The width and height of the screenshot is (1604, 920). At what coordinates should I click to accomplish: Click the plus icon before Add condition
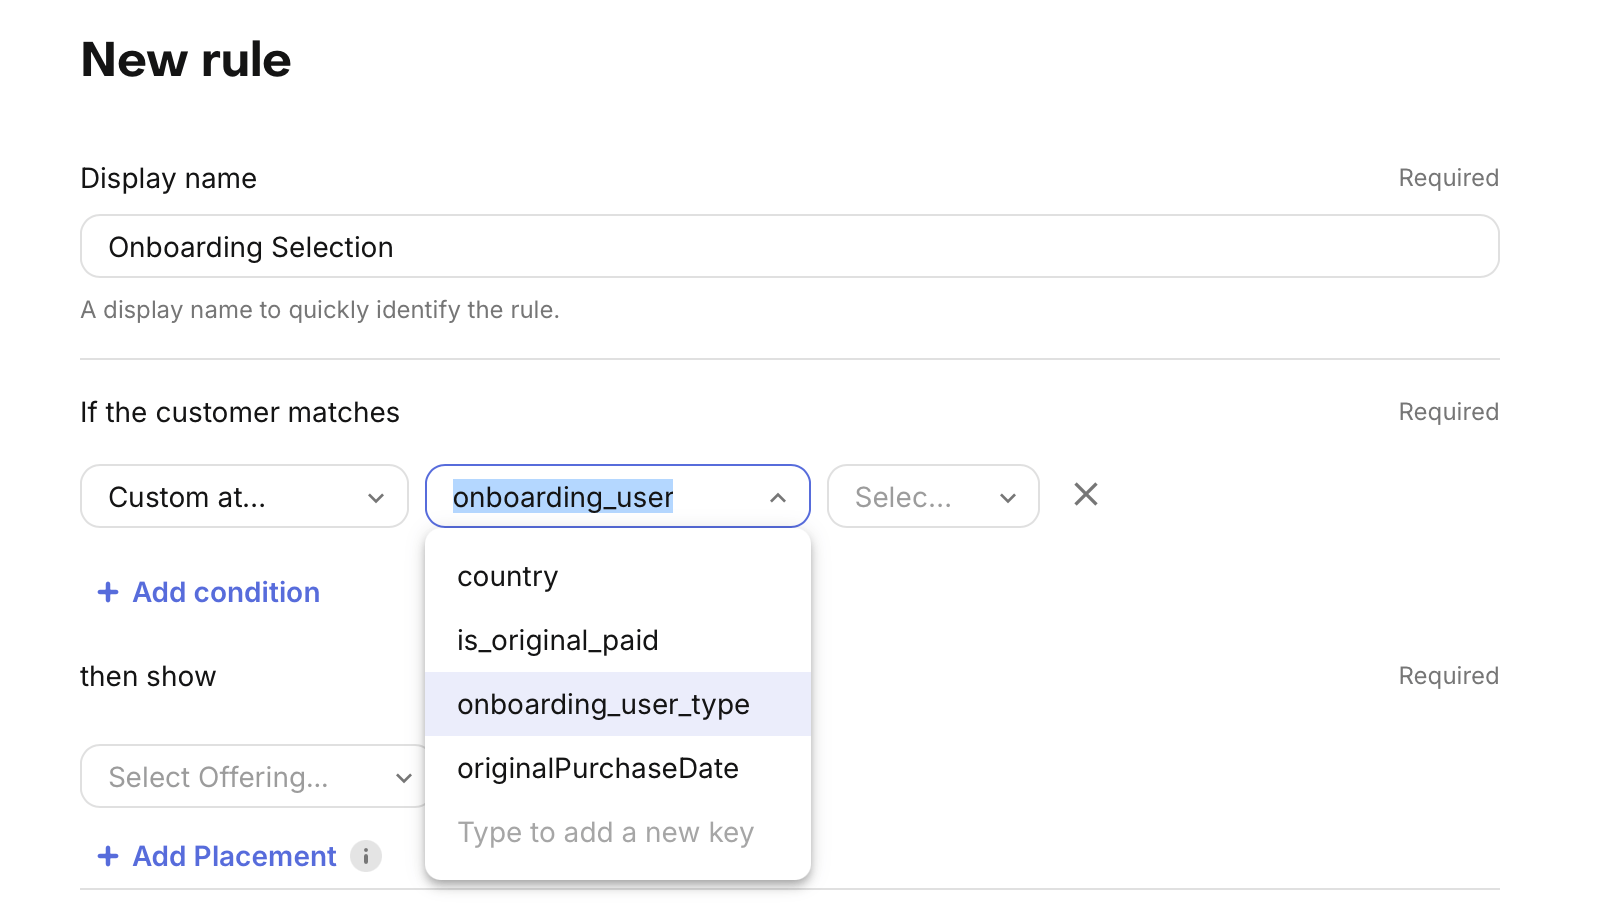[108, 592]
